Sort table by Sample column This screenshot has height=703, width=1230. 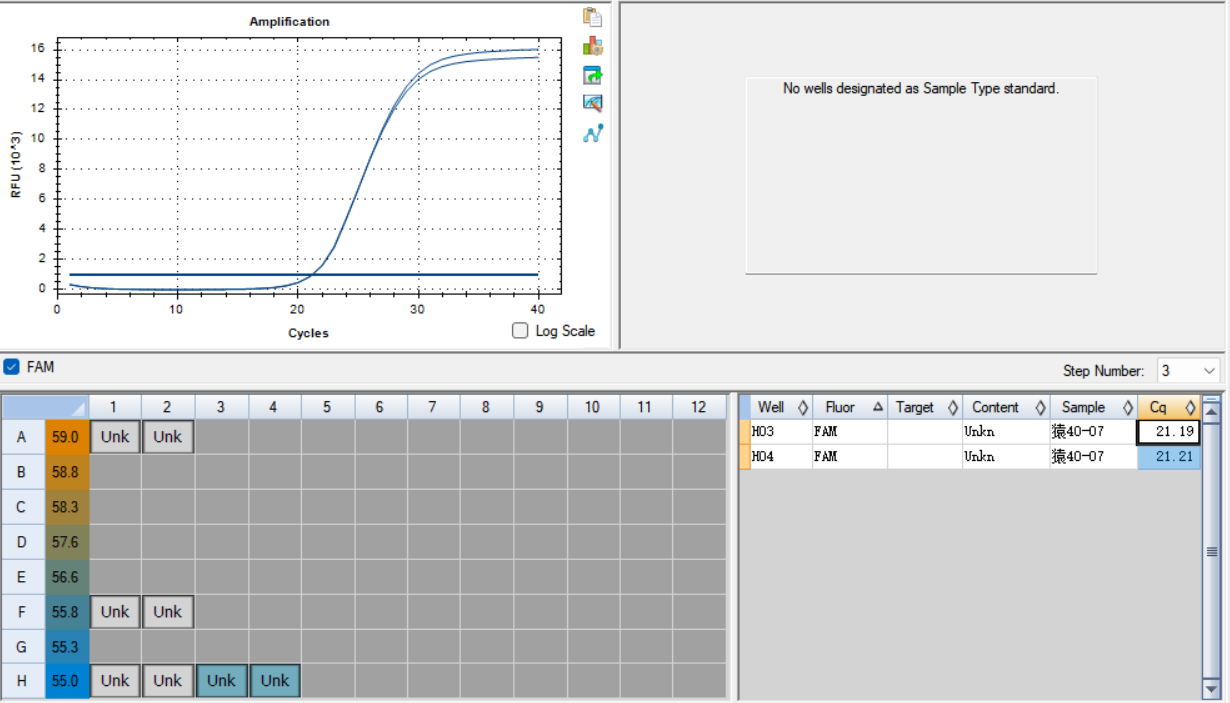tap(1093, 407)
